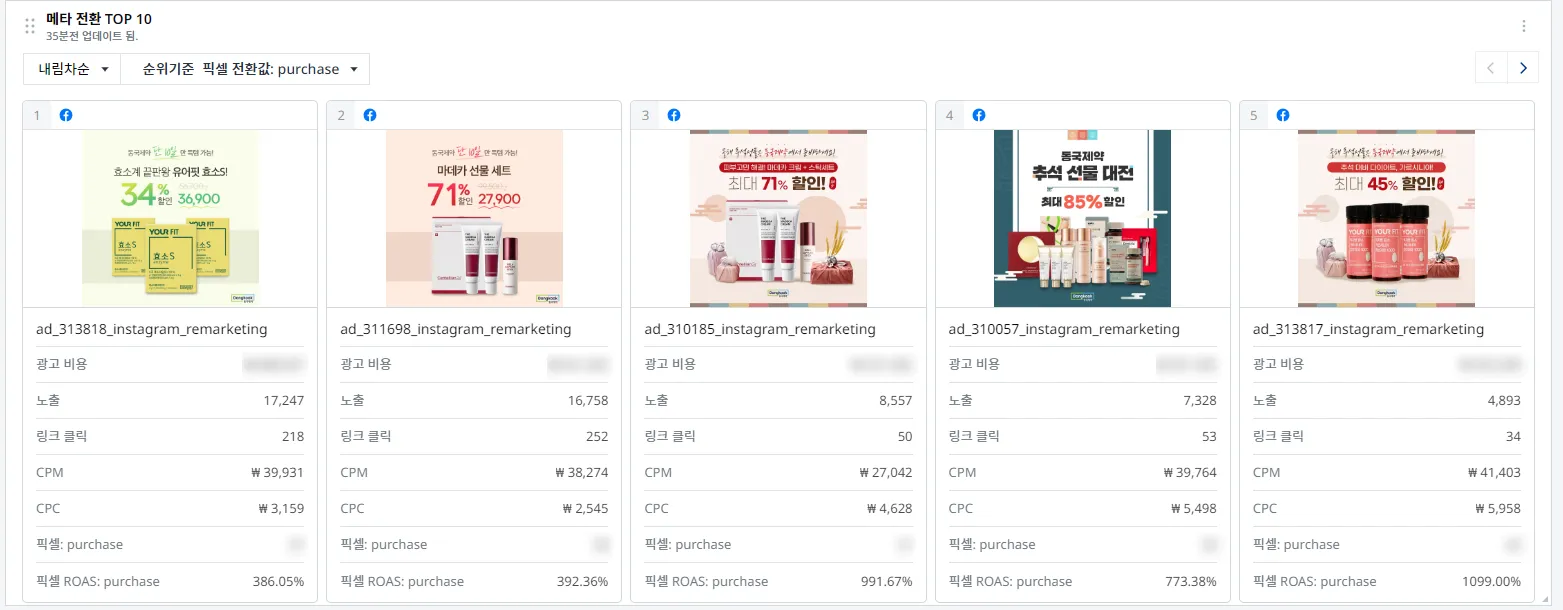The width and height of the screenshot is (1563, 610).
Task: Select ad name ad_310185_instagram_remarketing
Action: pos(760,329)
